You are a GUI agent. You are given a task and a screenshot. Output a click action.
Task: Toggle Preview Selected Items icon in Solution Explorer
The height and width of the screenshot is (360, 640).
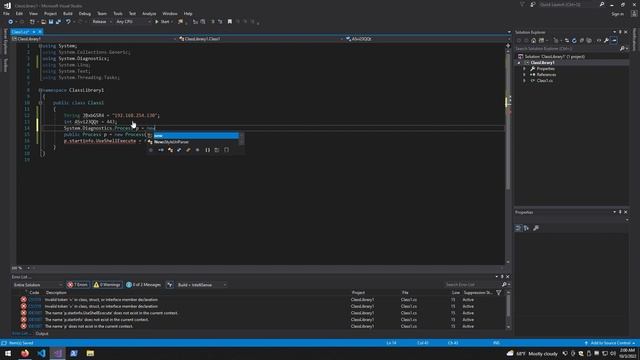coord(614,40)
